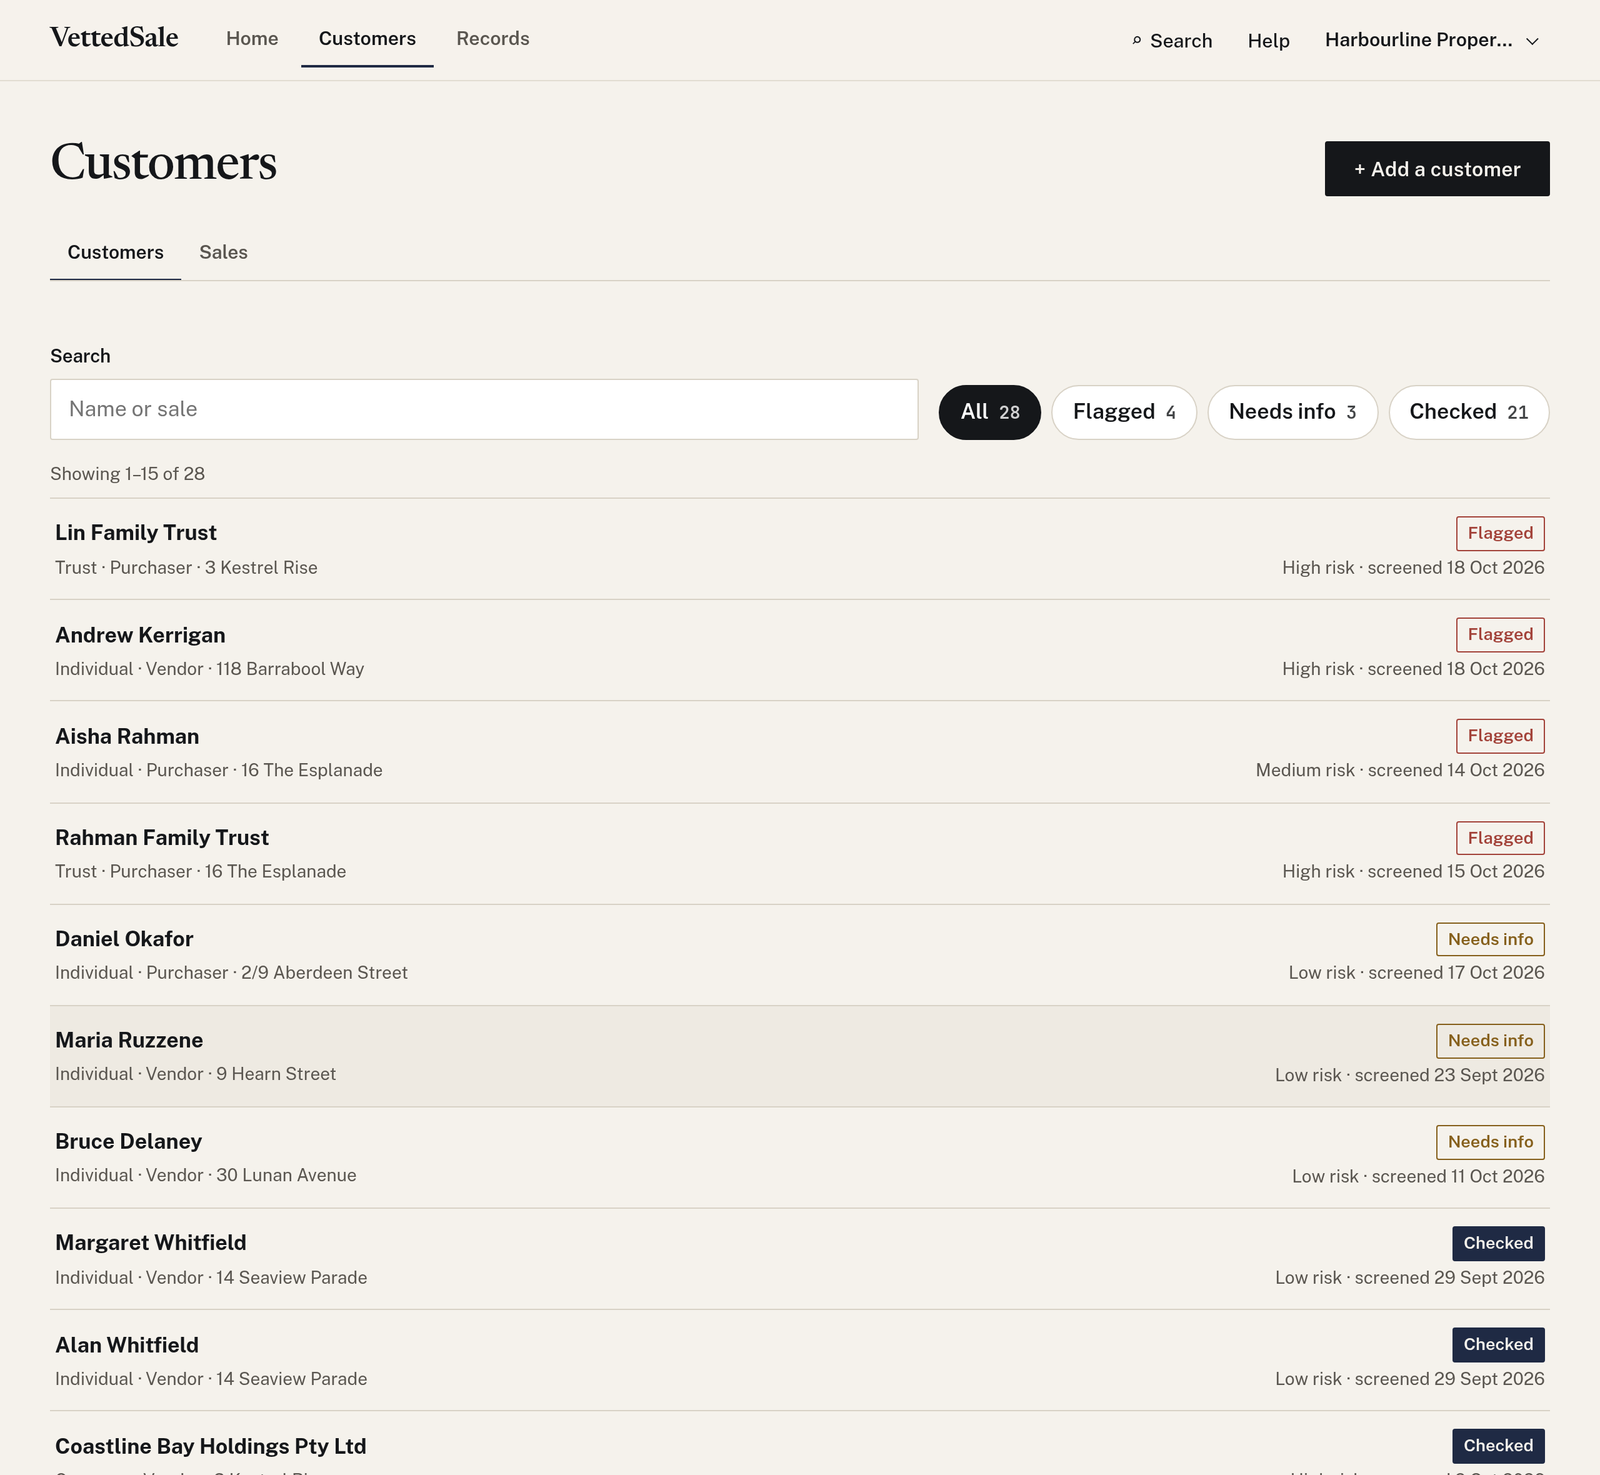Open Daniel Okafor customer record
1600x1475 pixels.
coord(800,955)
